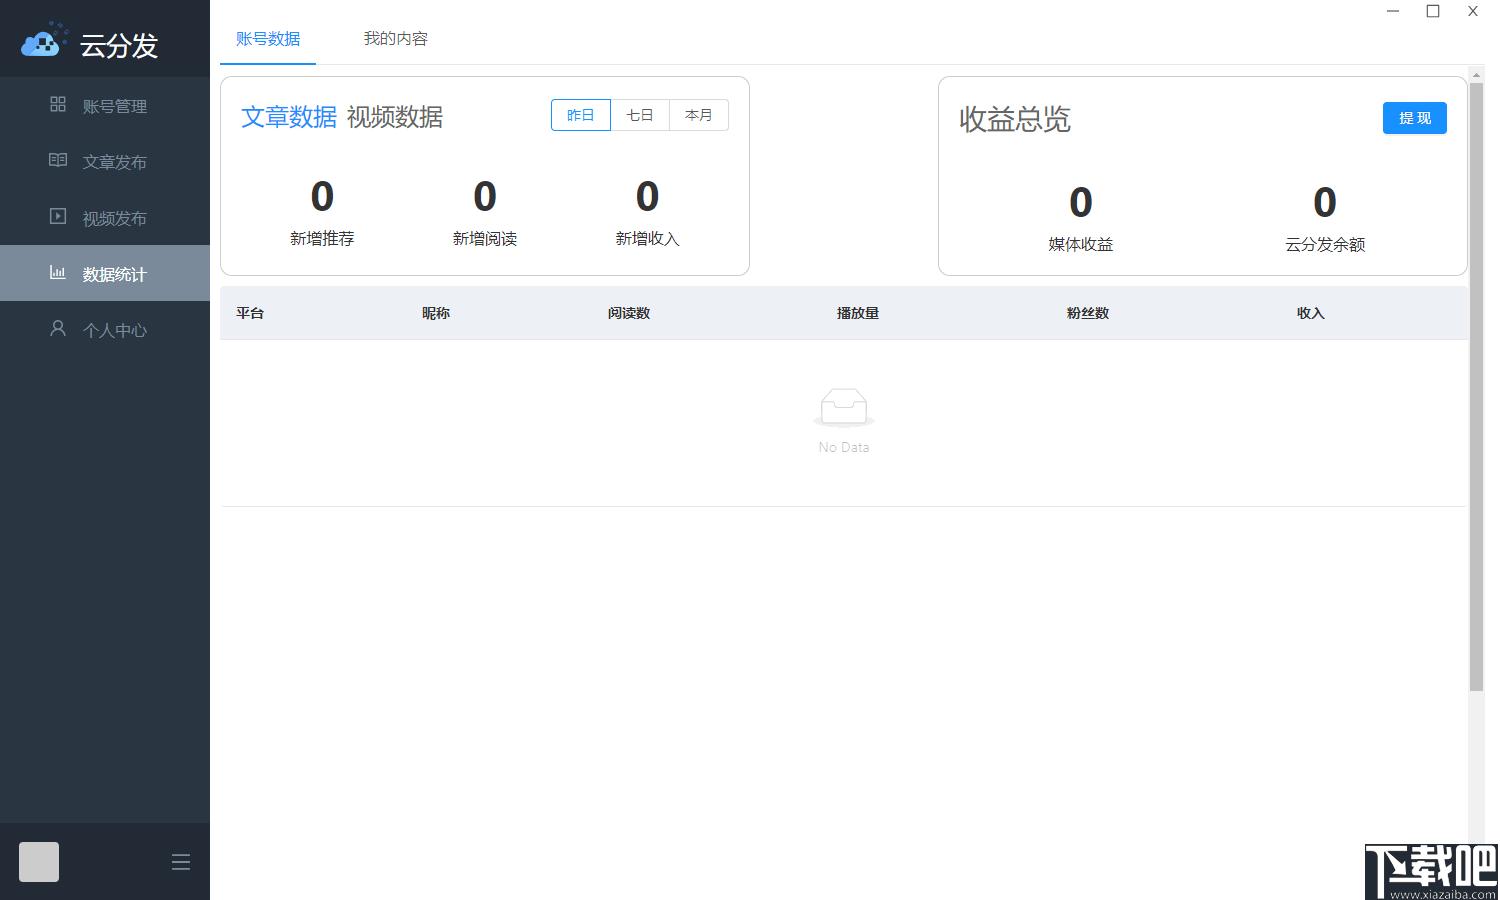Select the 本月 time range option
This screenshot has width=1500, height=900.
click(x=699, y=115)
